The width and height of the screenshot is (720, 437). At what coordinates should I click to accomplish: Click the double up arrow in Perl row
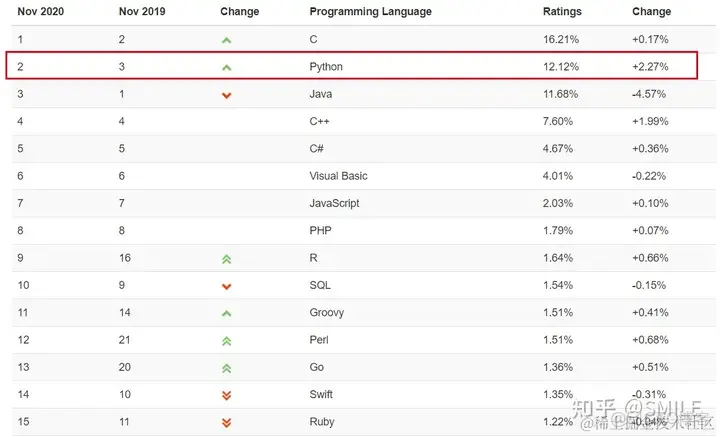[227, 340]
